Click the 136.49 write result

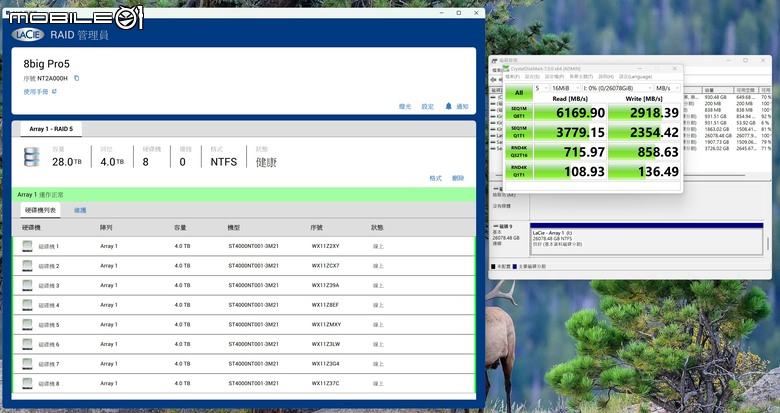tap(644, 171)
